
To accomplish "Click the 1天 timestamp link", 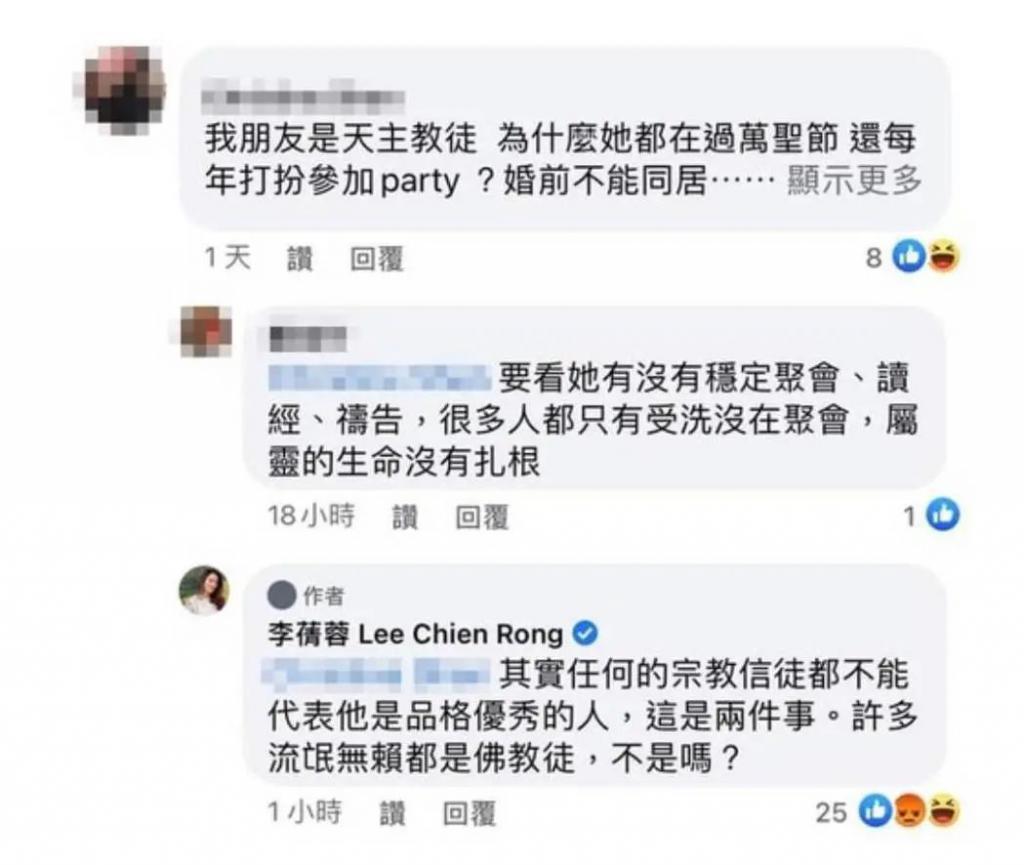I will pyautogui.click(x=228, y=257).
